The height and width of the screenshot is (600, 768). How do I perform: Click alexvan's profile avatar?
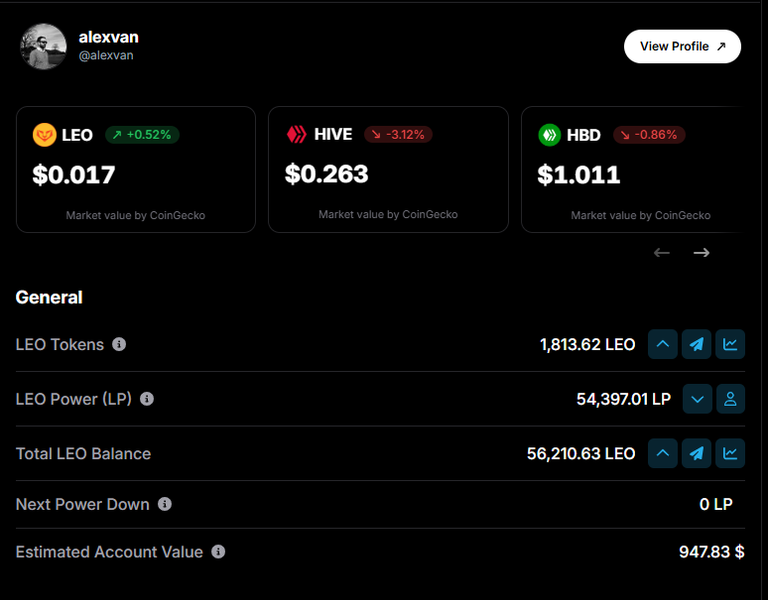(43, 47)
